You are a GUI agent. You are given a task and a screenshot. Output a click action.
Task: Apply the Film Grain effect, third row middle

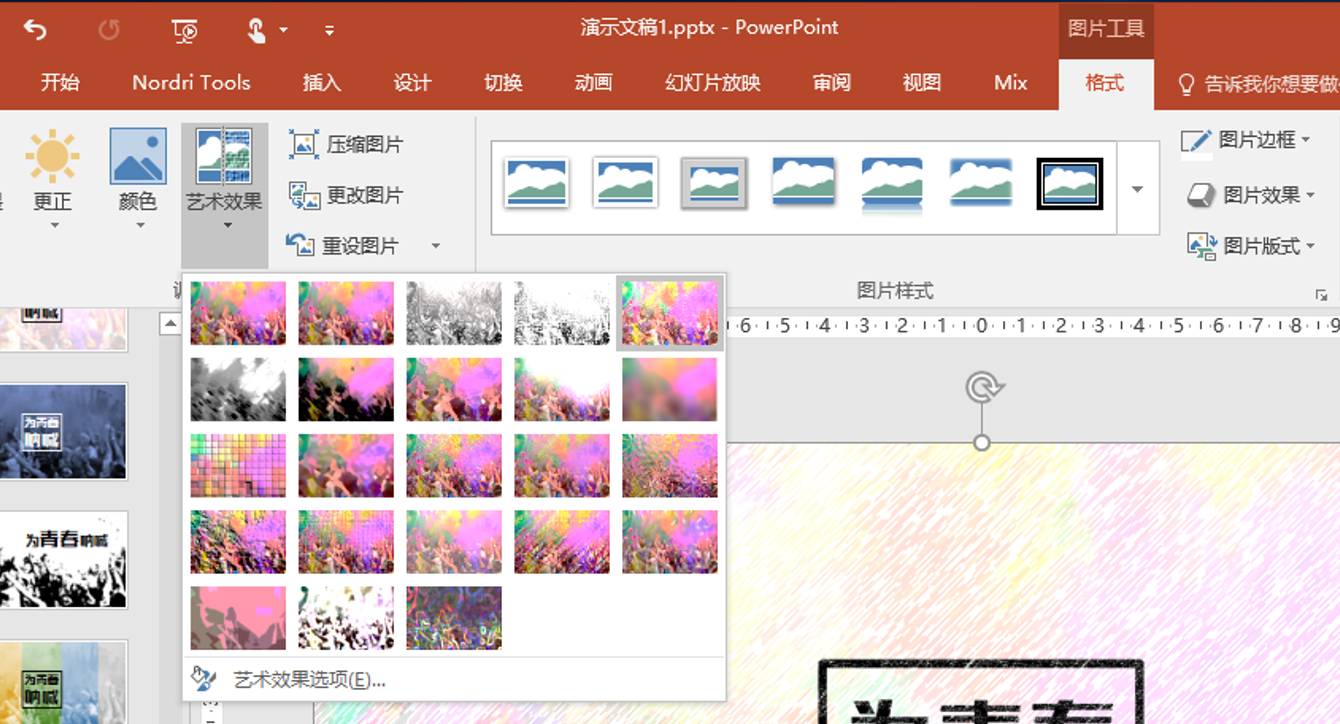pos(454,465)
